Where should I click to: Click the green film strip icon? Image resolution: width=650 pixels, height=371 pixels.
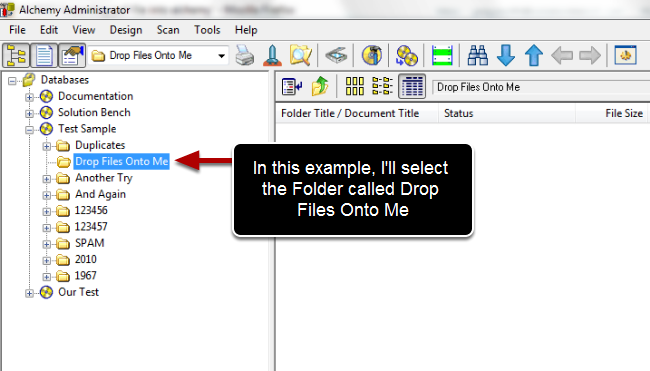tap(442, 56)
